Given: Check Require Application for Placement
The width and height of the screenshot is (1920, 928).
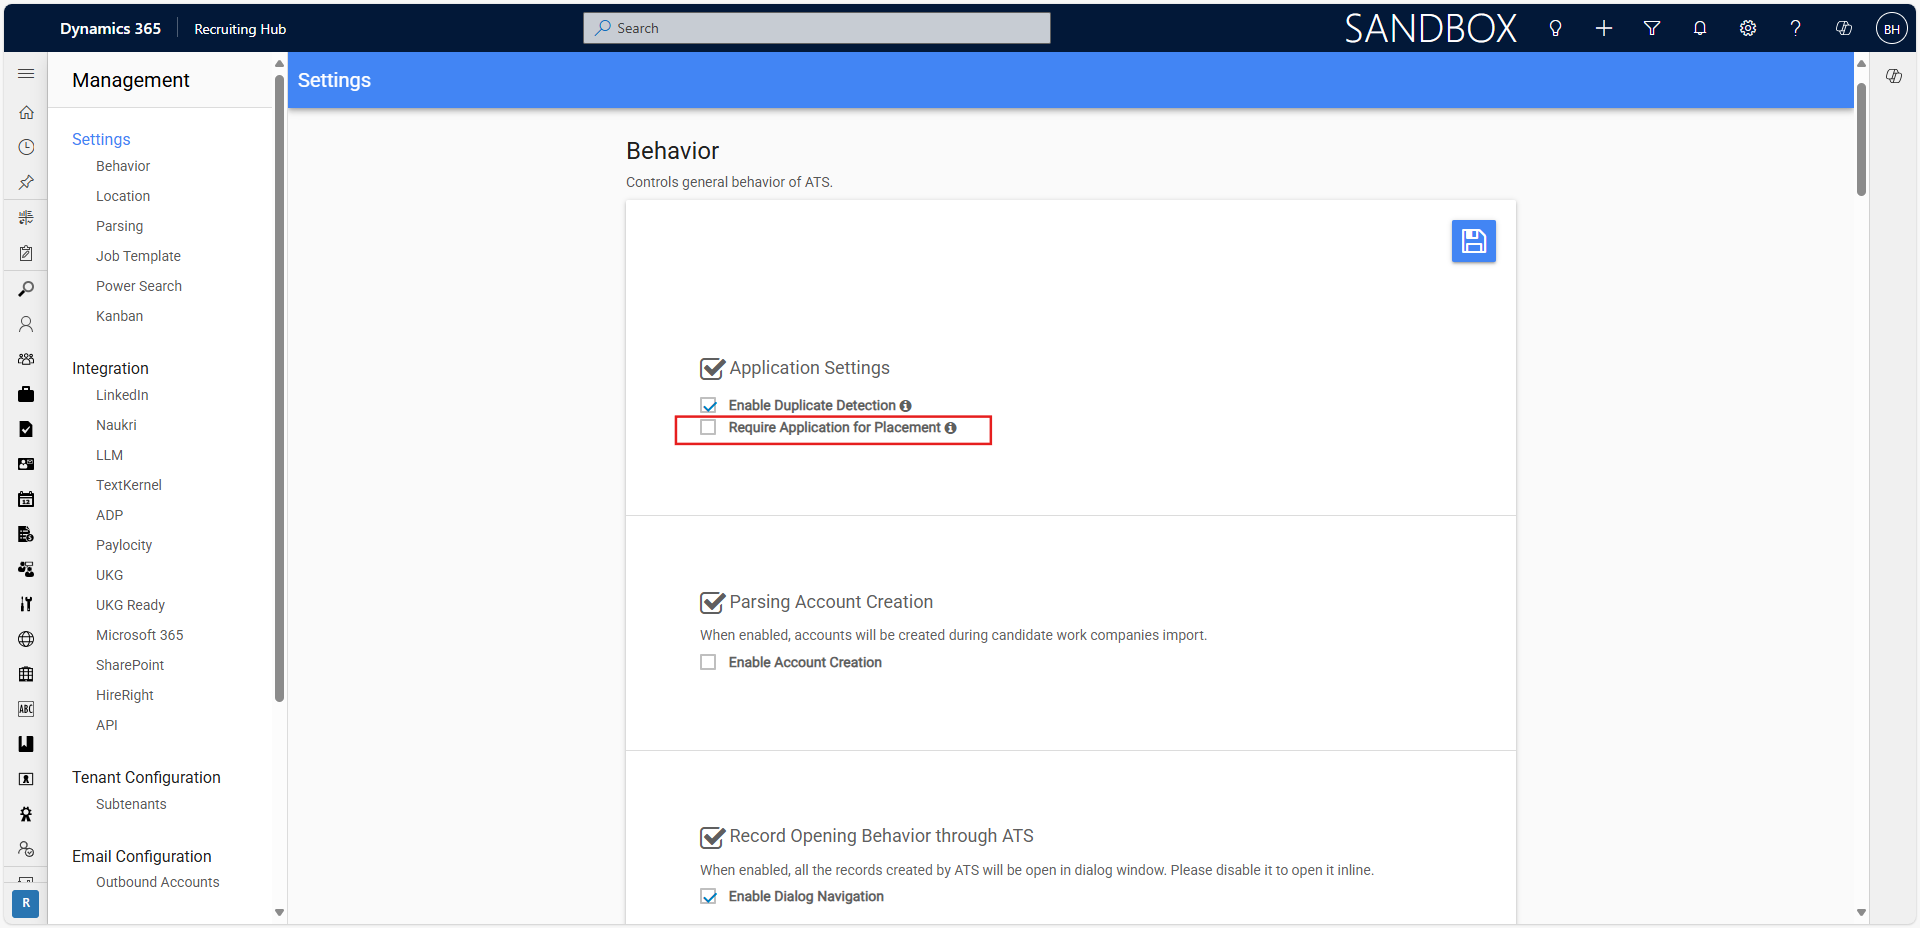Looking at the screenshot, I should coord(708,427).
